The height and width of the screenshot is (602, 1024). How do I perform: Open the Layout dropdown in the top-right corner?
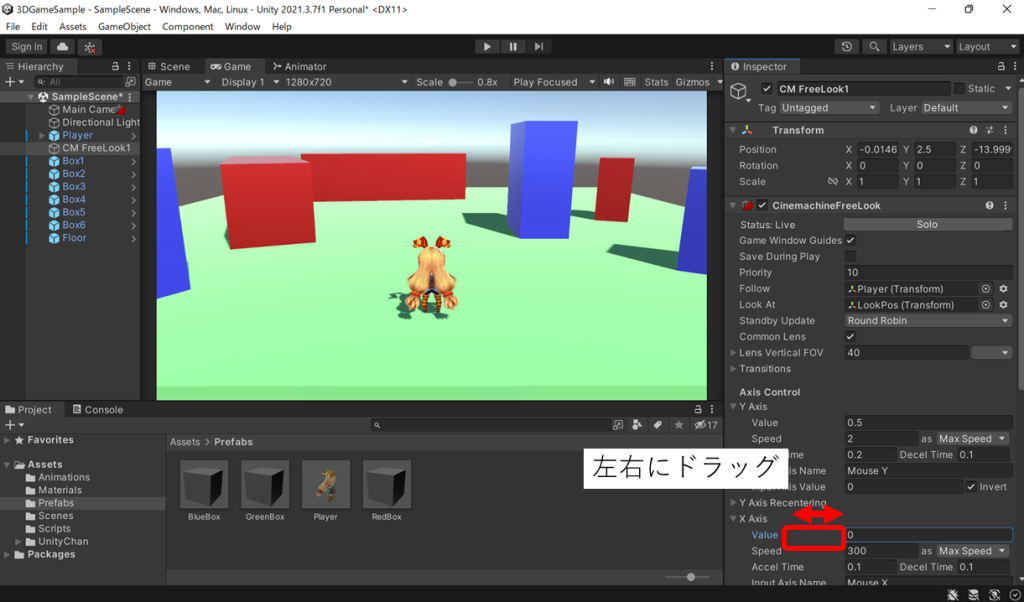987,46
